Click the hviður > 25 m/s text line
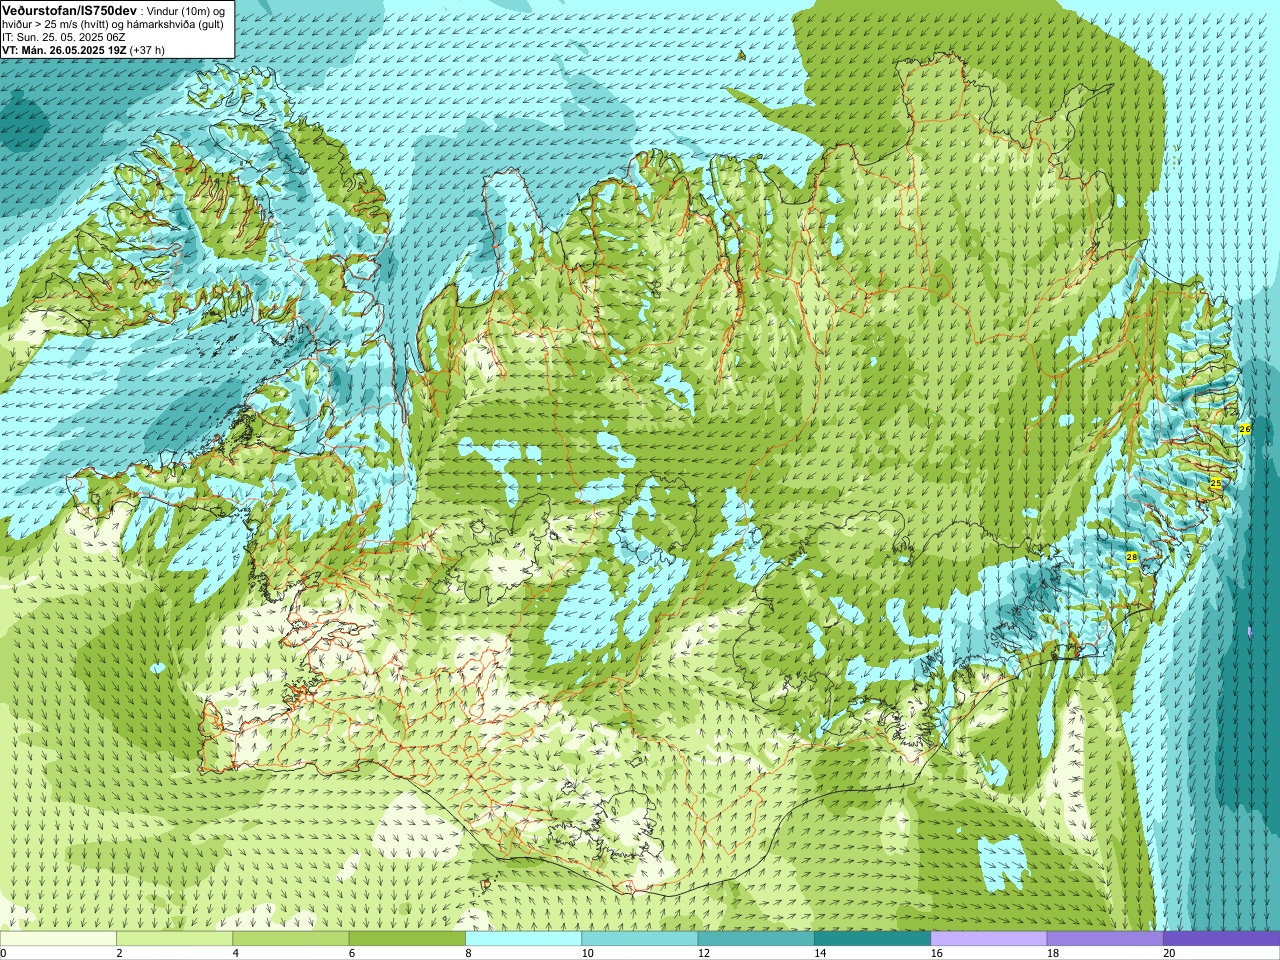Screen dimensions: 1280x960 click(113, 24)
